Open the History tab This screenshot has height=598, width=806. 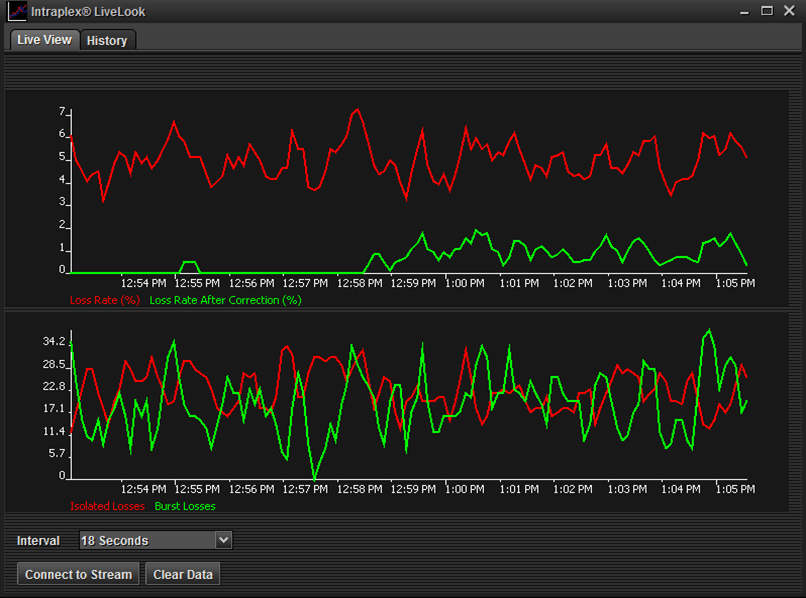pos(107,41)
